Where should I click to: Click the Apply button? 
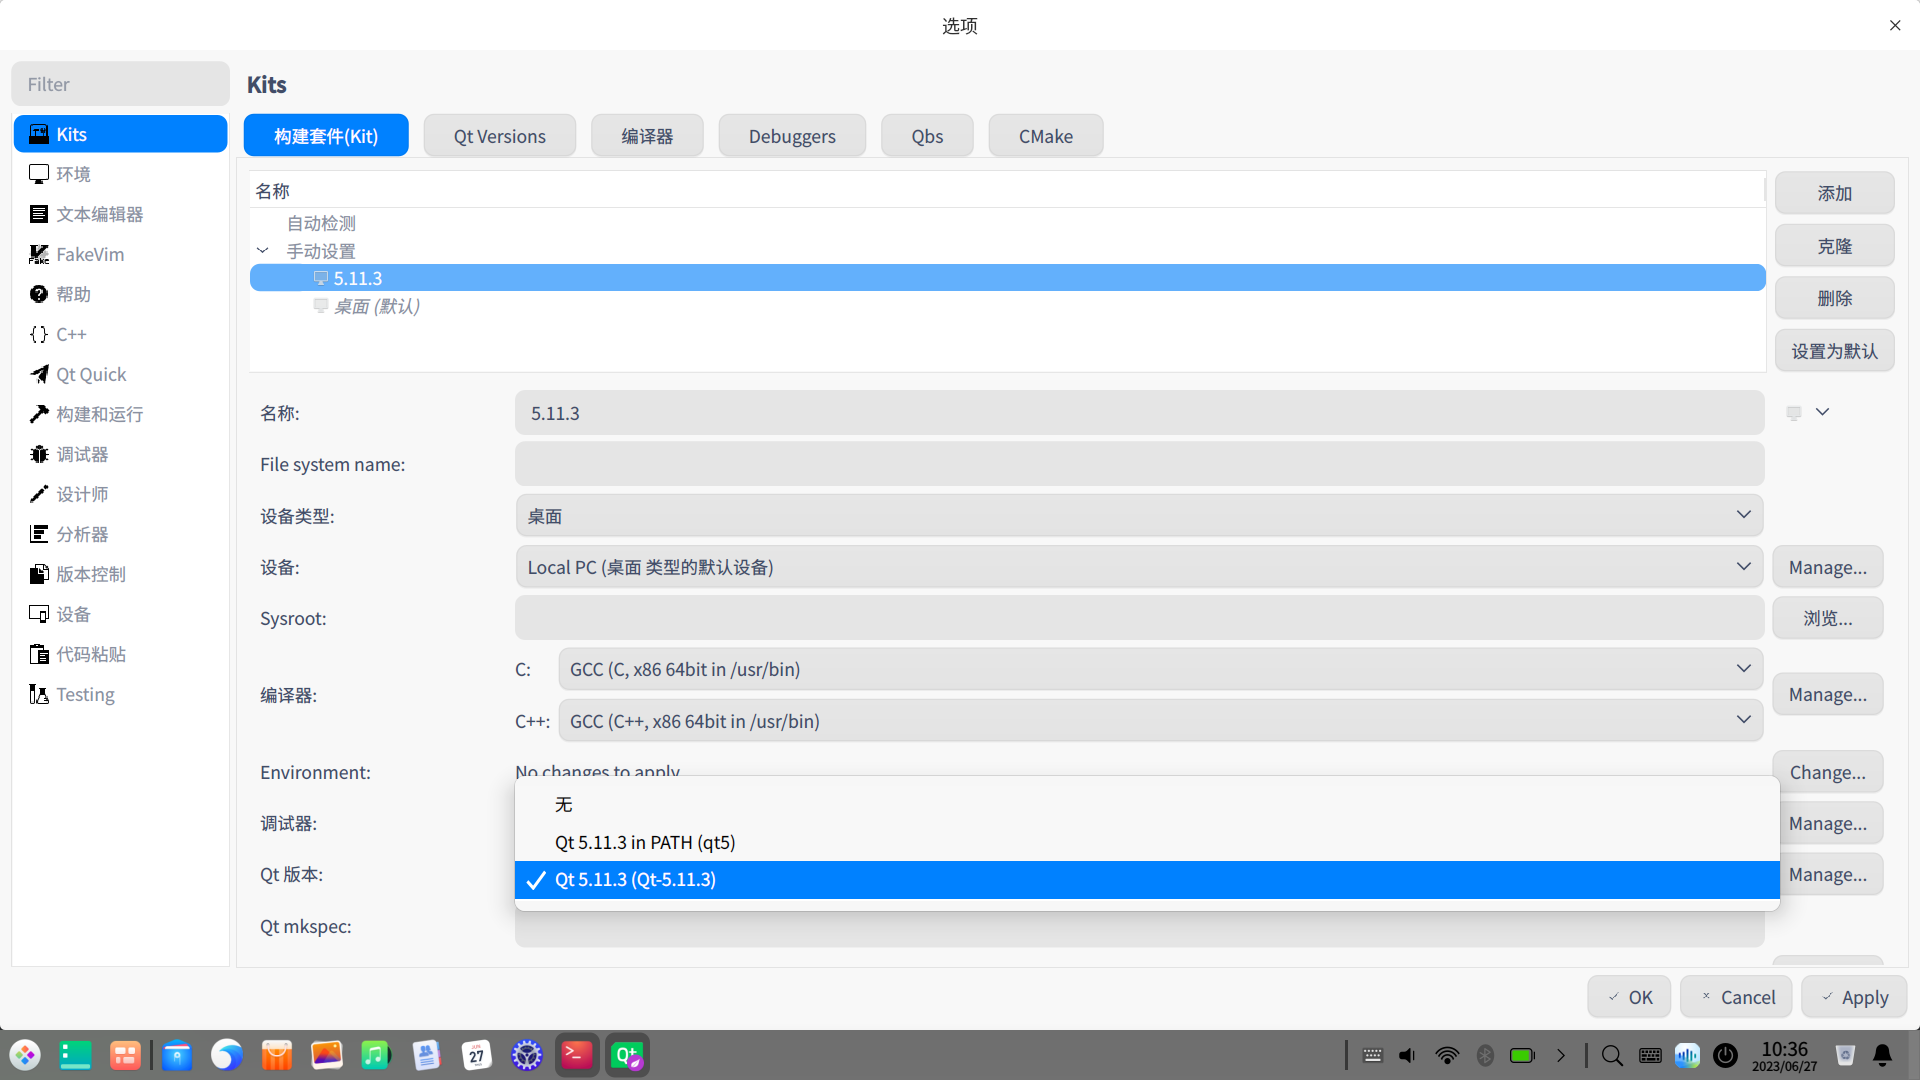(x=1853, y=997)
